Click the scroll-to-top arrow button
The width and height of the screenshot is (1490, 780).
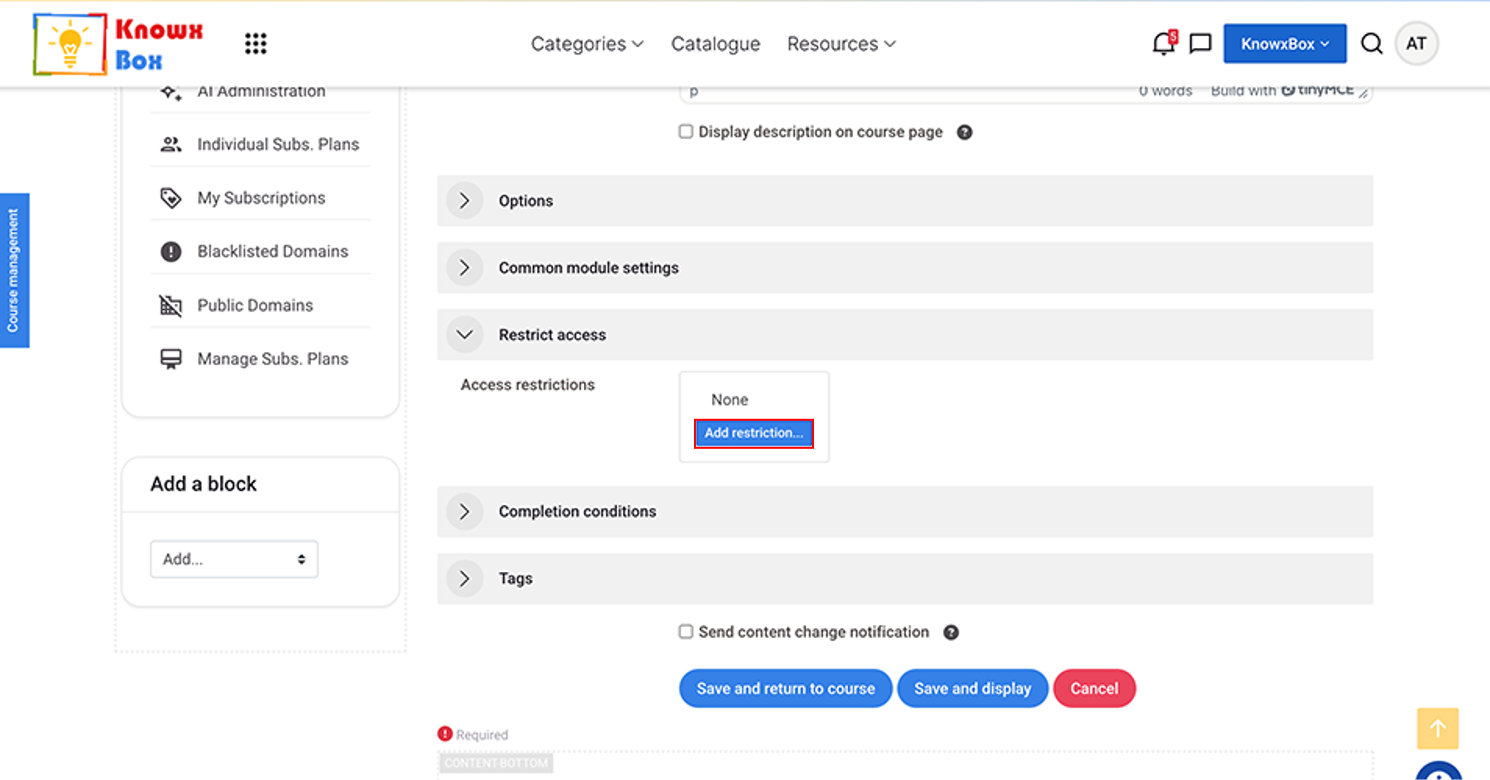1438,729
